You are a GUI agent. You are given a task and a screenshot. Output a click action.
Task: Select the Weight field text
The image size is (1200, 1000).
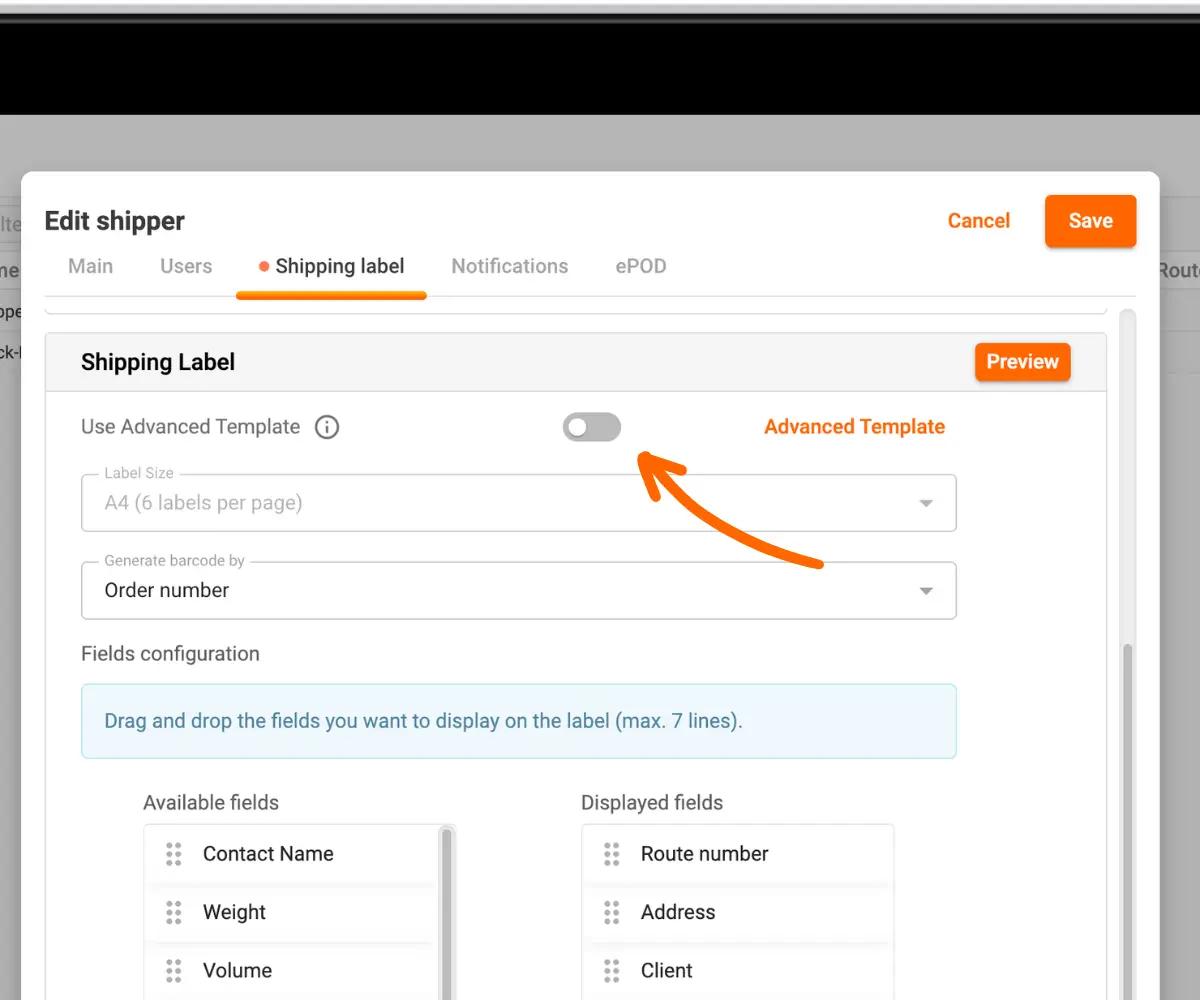tap(235, 912)
